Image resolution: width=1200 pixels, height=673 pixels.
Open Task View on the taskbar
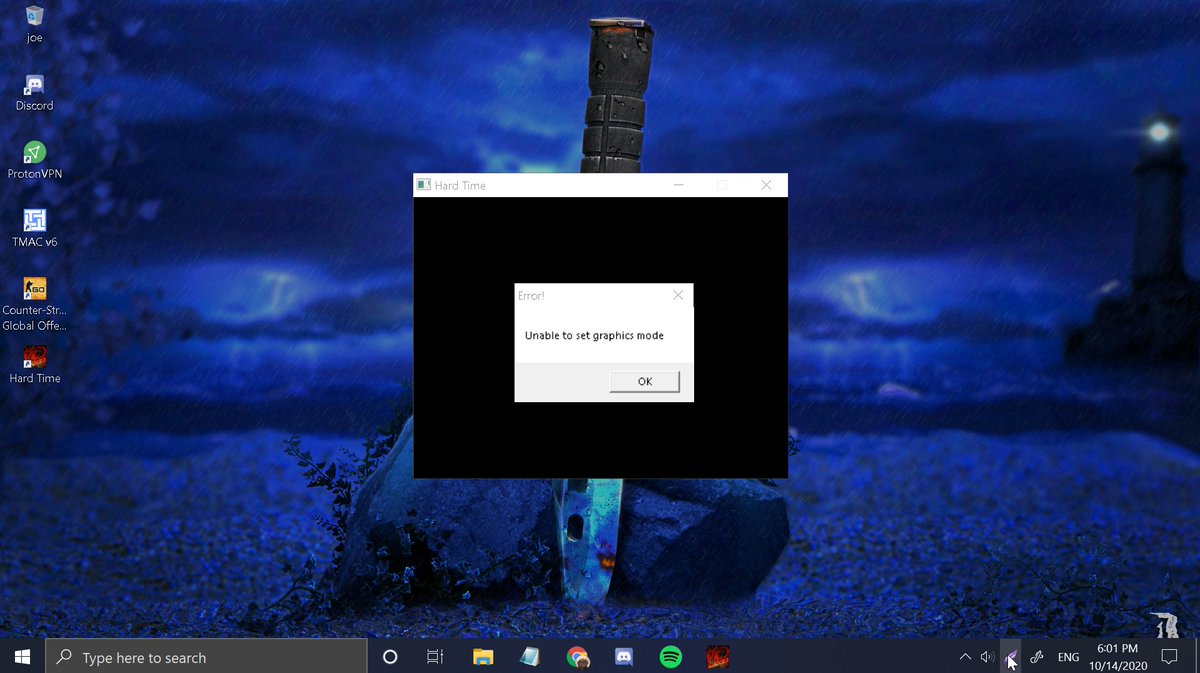[x=435, y=657]
